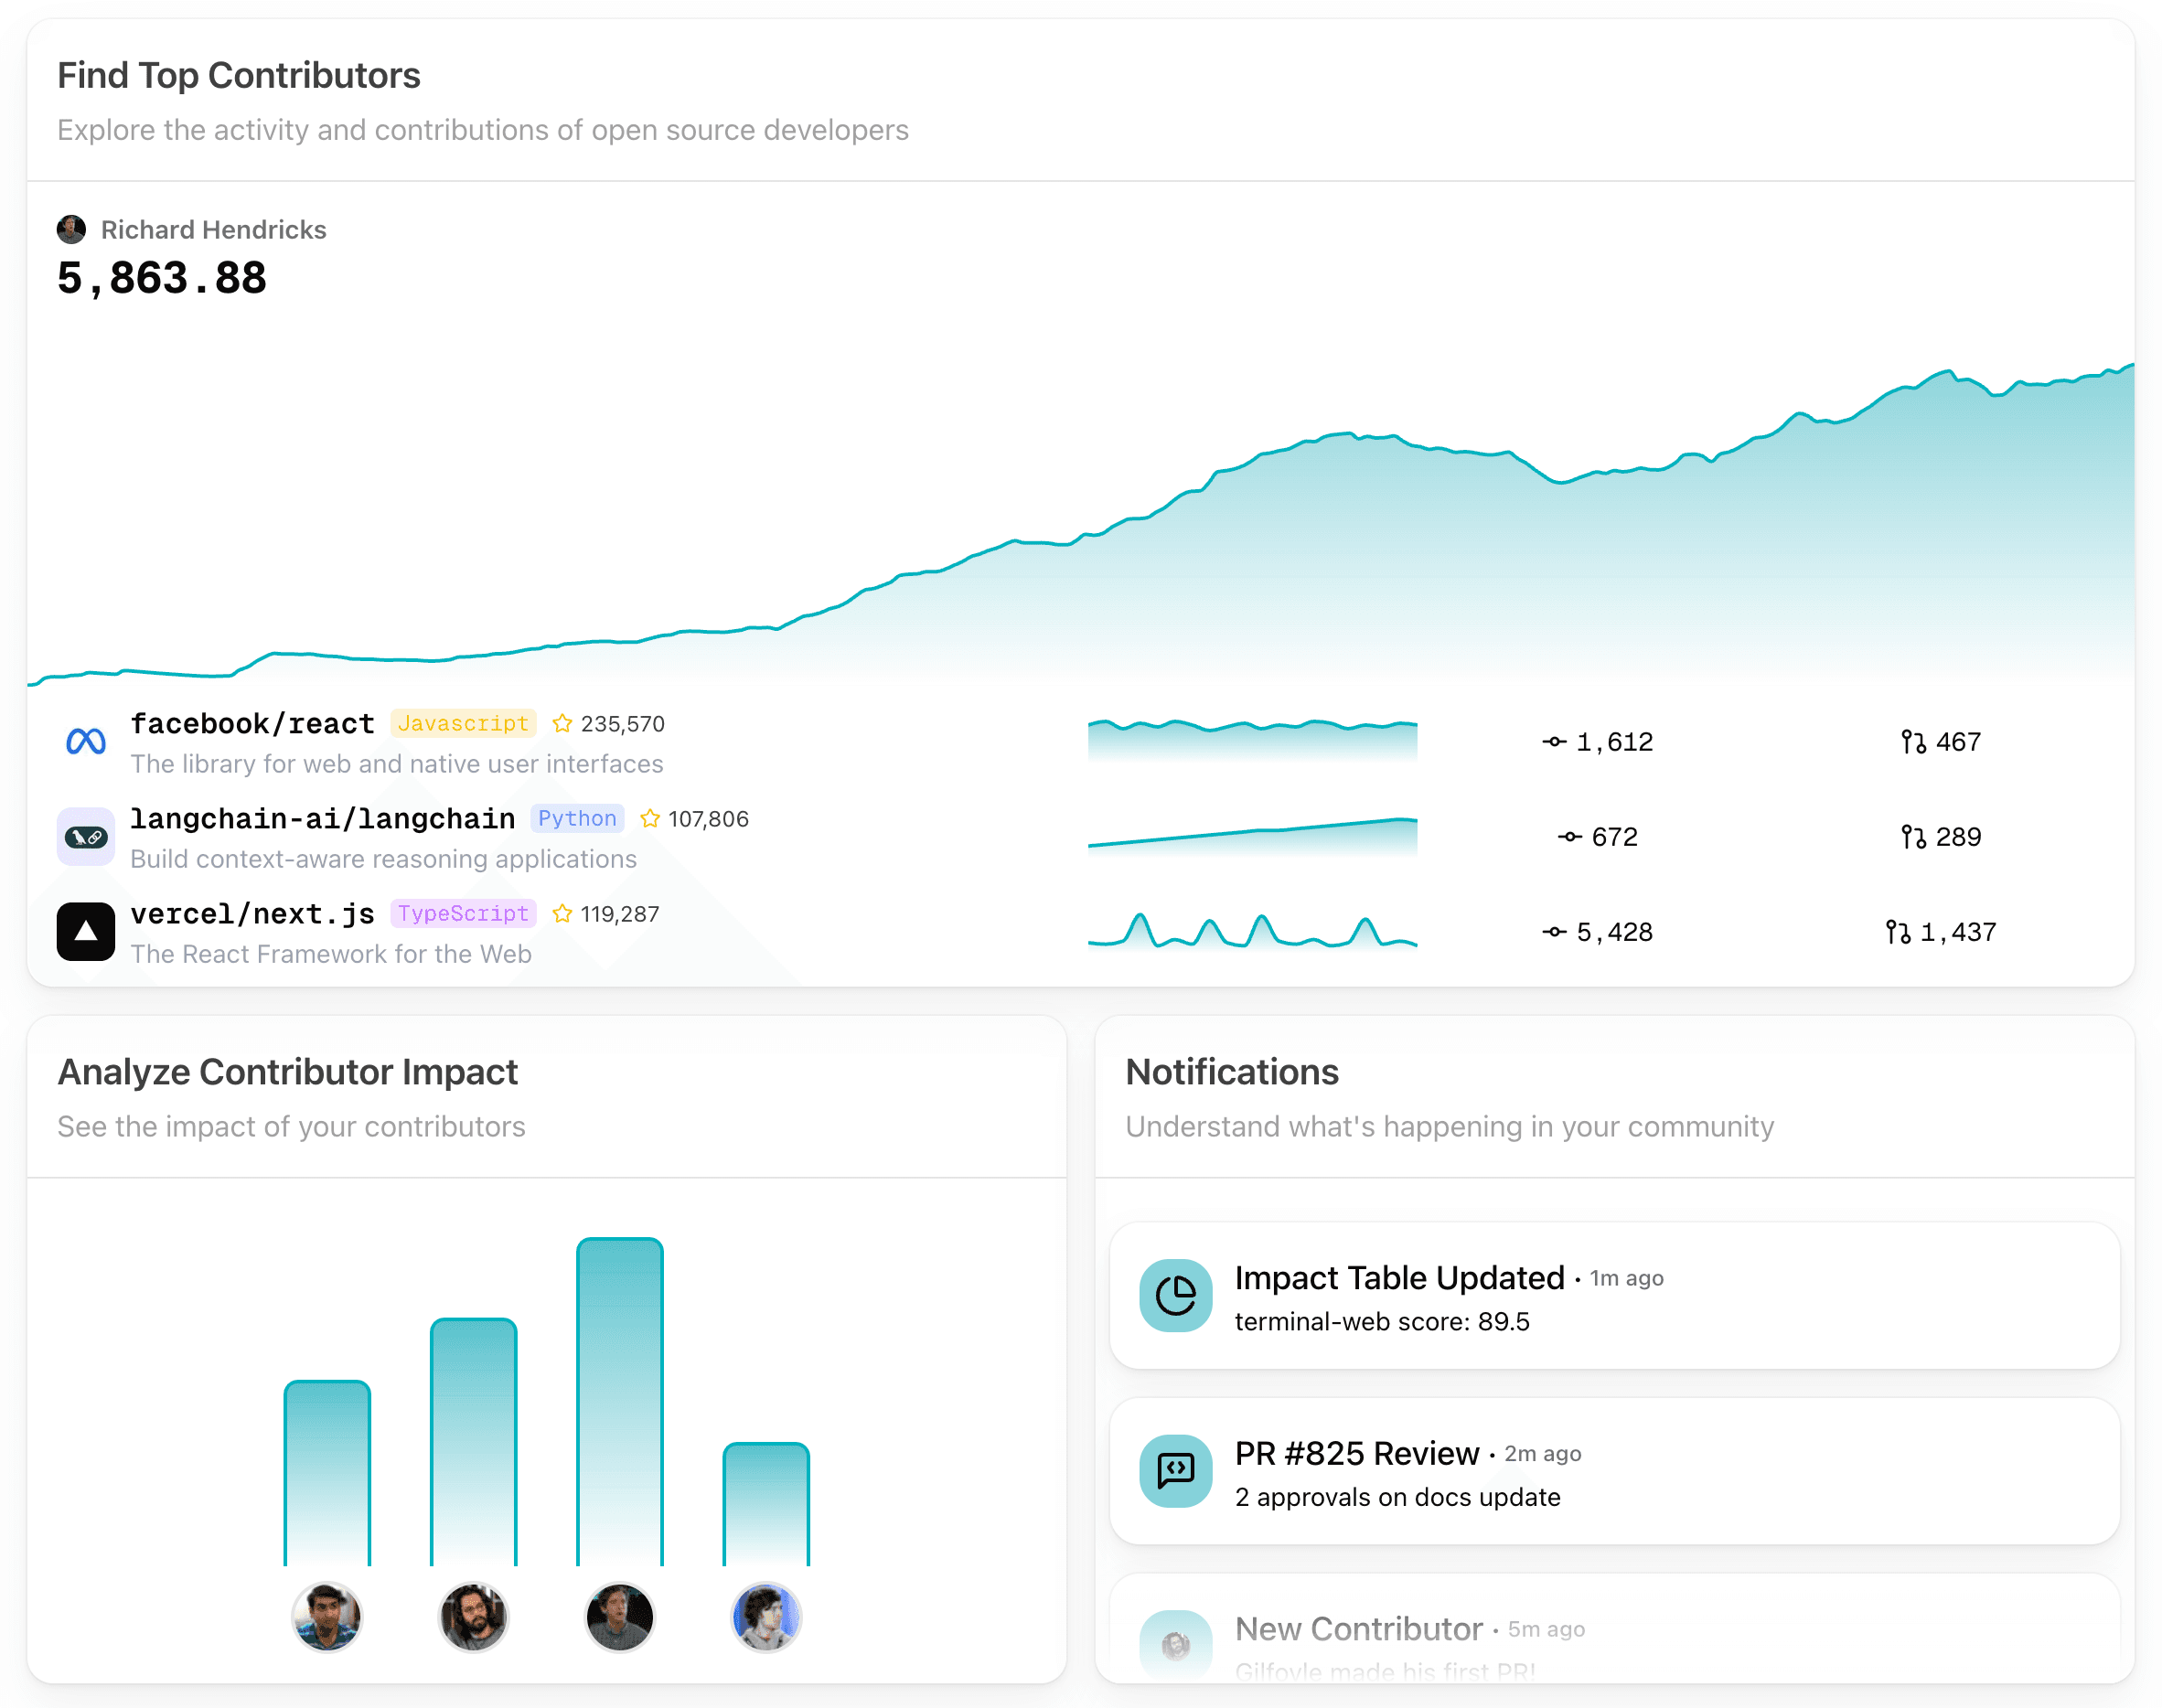Image resolution: width=2162 pixels, height=1708 pixels.
Task: Open the vercel/next.js repository name
Action: [x=252, y=914]
